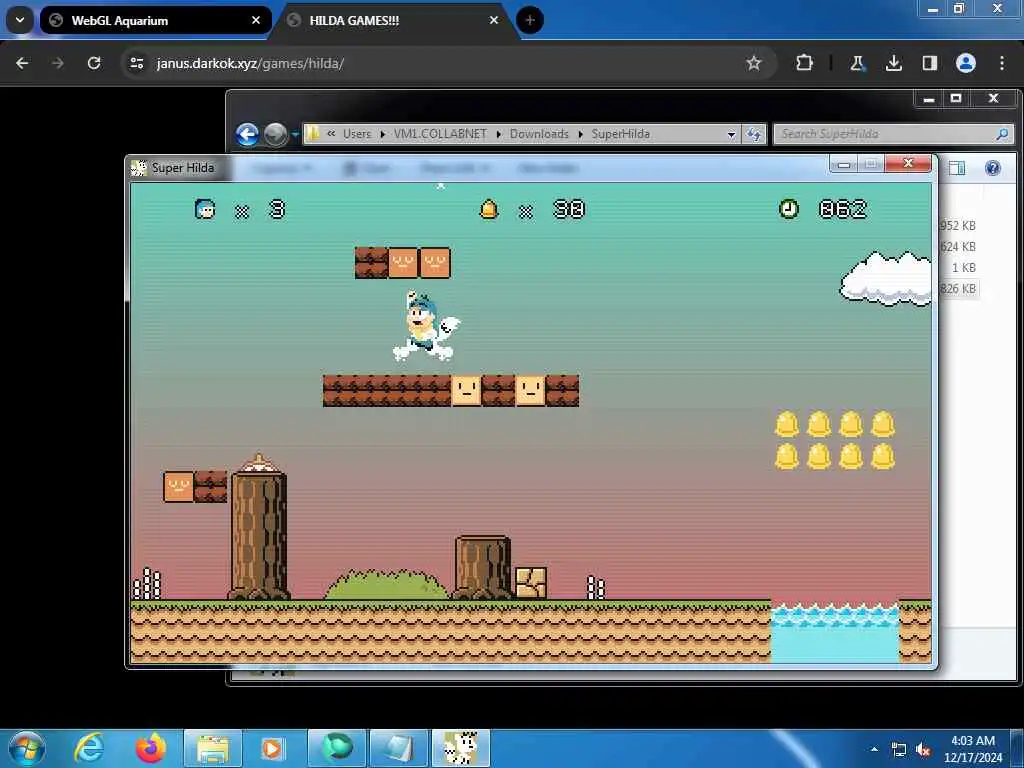Open the Extensions puzzle icon

point(805,63)
